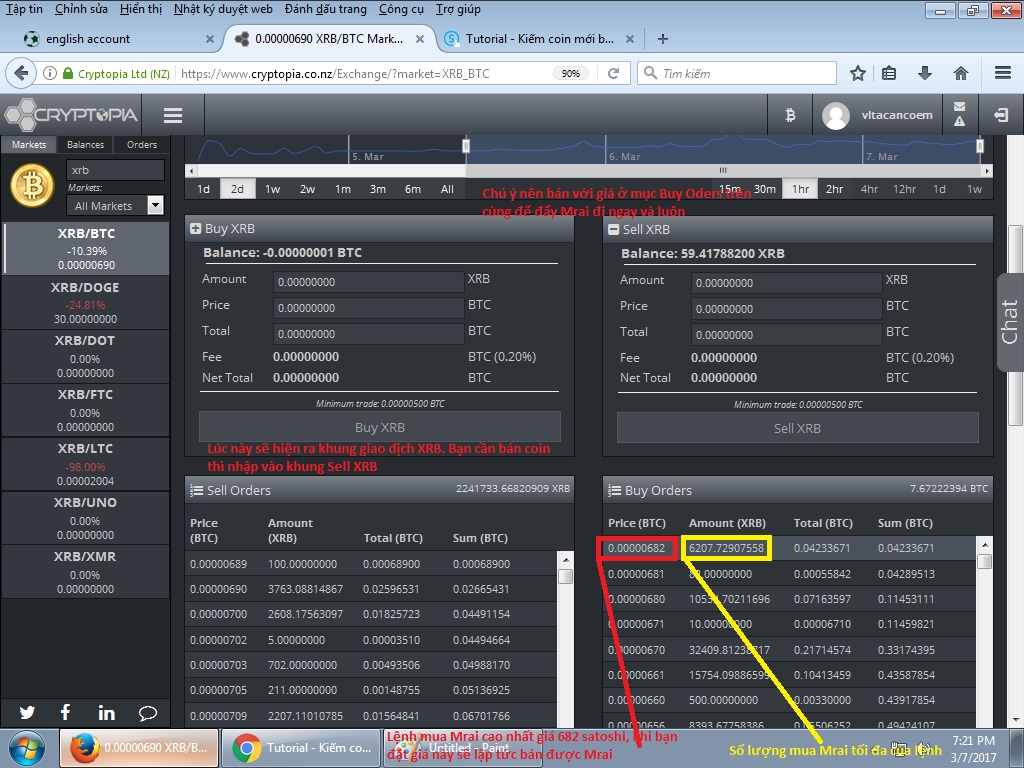Click sell order amount 3763.08814867
1024x768 pixels.
[x=305, y=589]
